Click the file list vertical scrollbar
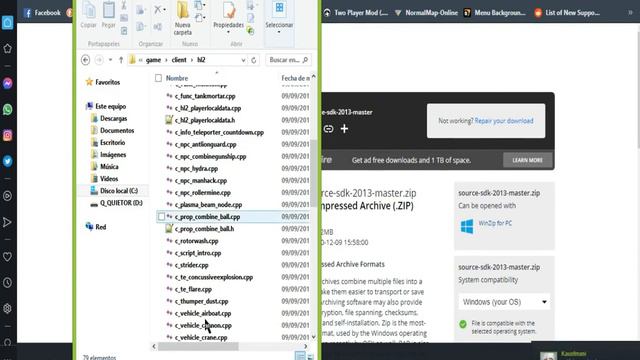Screen dimensions: 640x360 [x=313, y=173]
